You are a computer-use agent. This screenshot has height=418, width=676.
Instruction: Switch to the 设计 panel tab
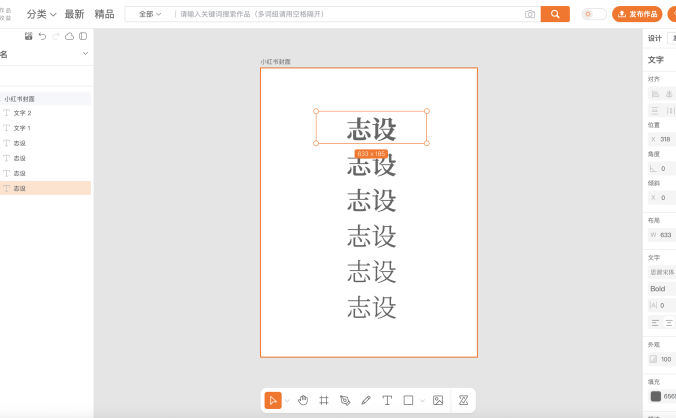(655, 38)
